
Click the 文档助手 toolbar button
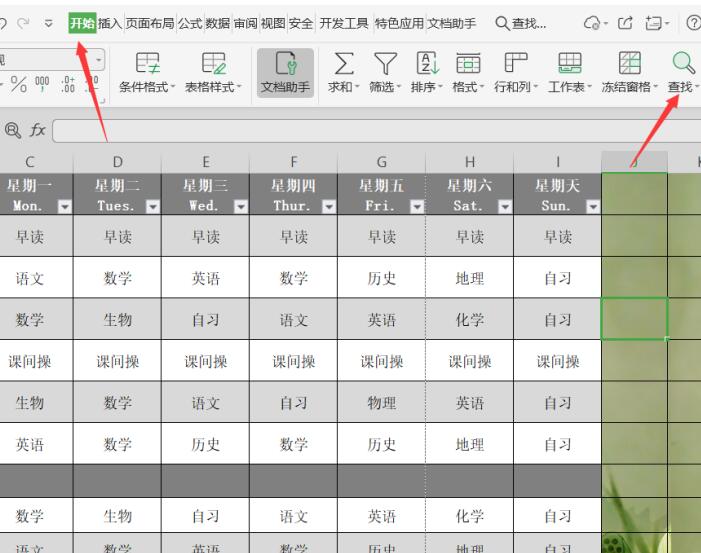click(285, 73)
